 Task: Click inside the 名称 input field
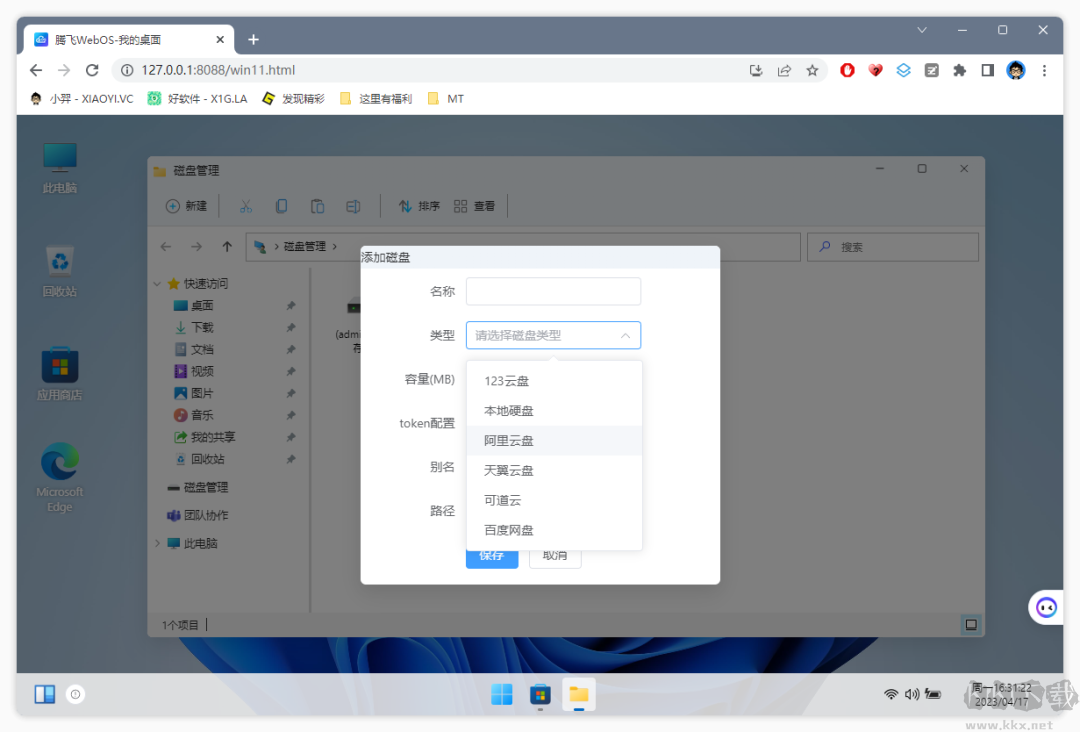click(553, 291)
